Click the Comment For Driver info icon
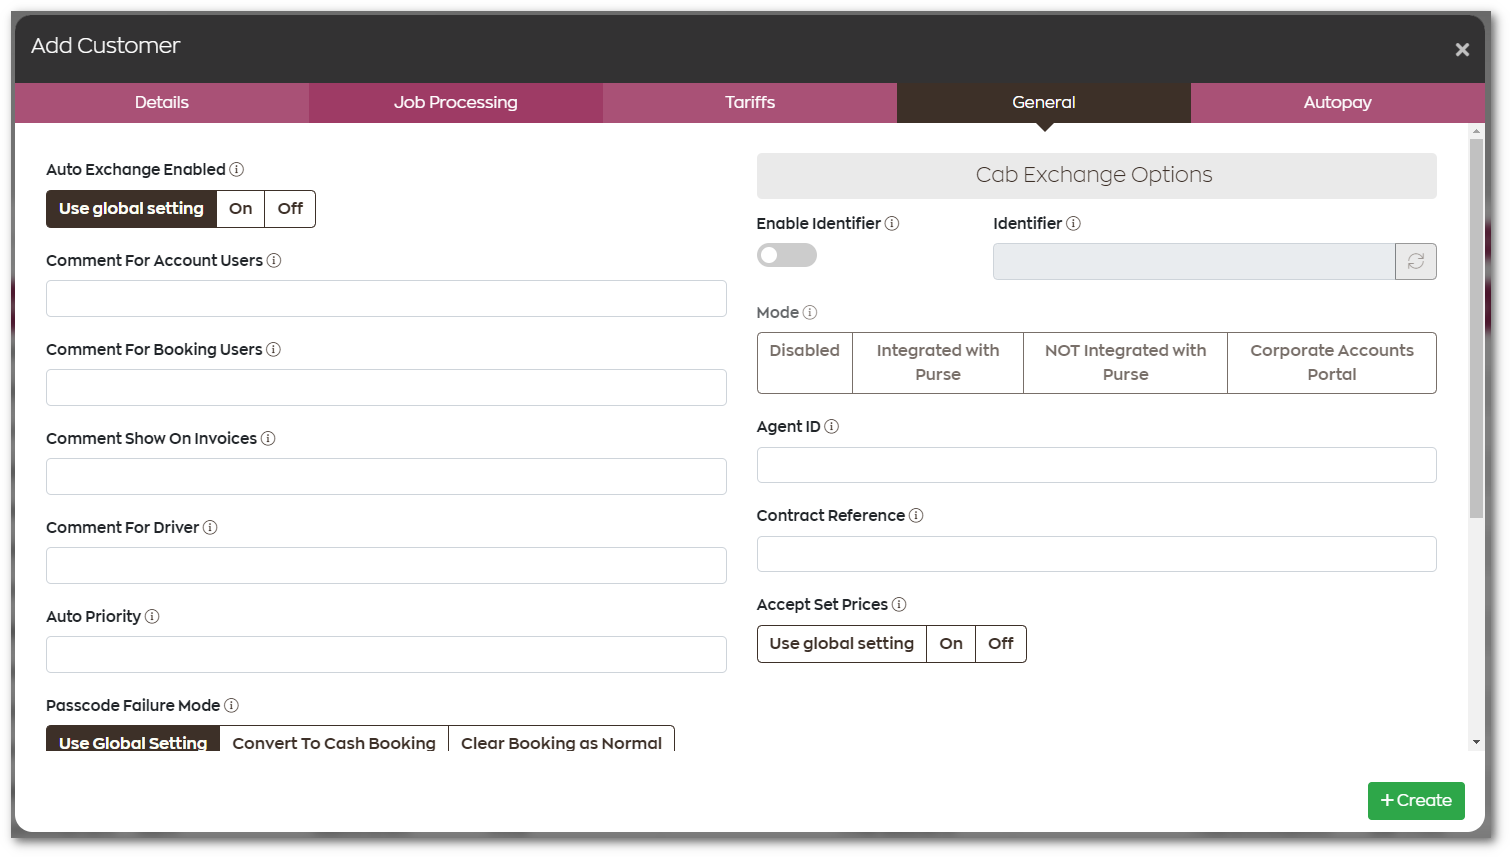This screenshot has height=857, width=1510. pos(209,527)
